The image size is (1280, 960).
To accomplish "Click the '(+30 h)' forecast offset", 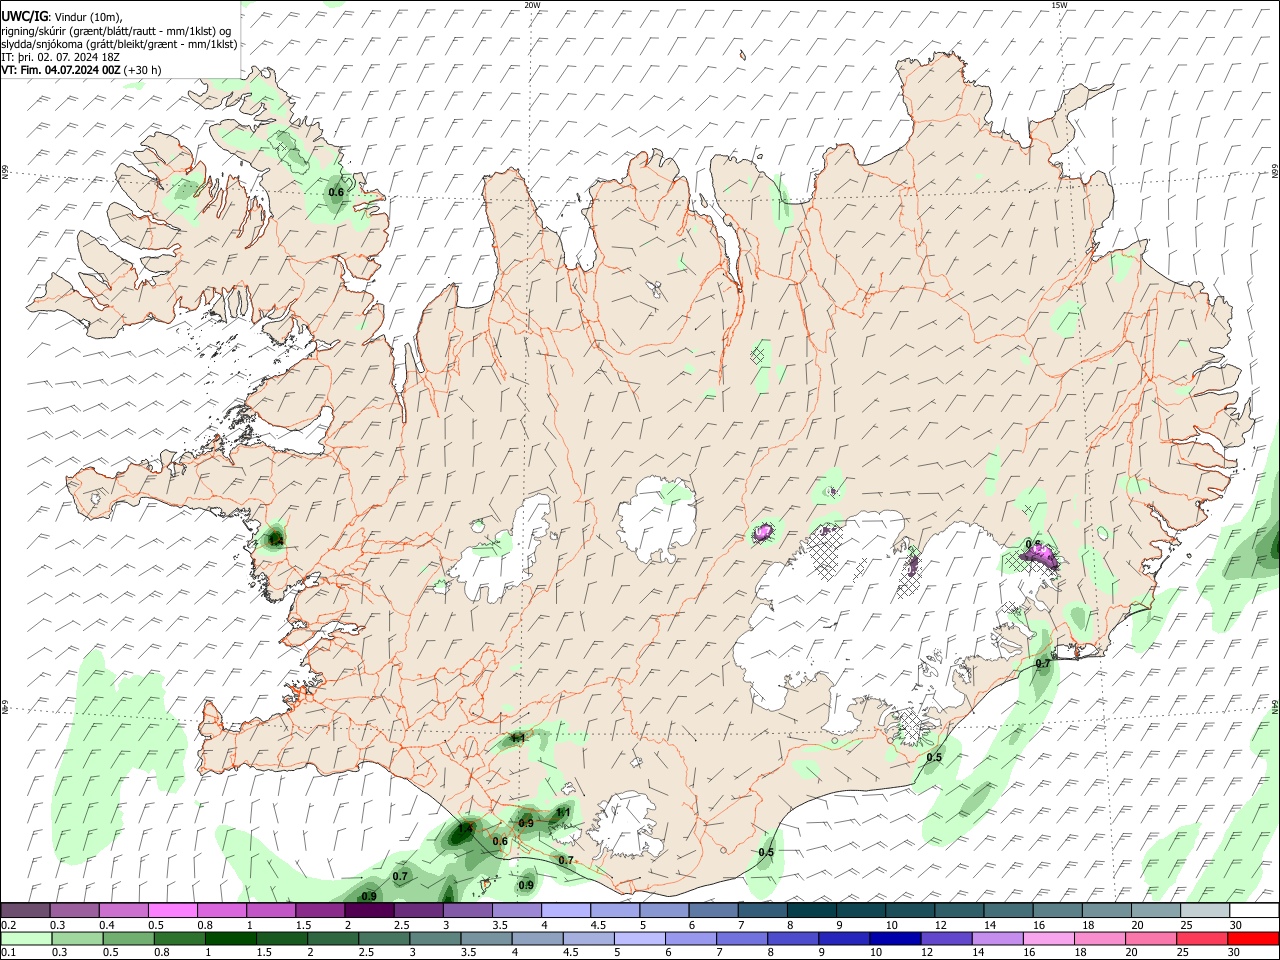I will 144,70.
